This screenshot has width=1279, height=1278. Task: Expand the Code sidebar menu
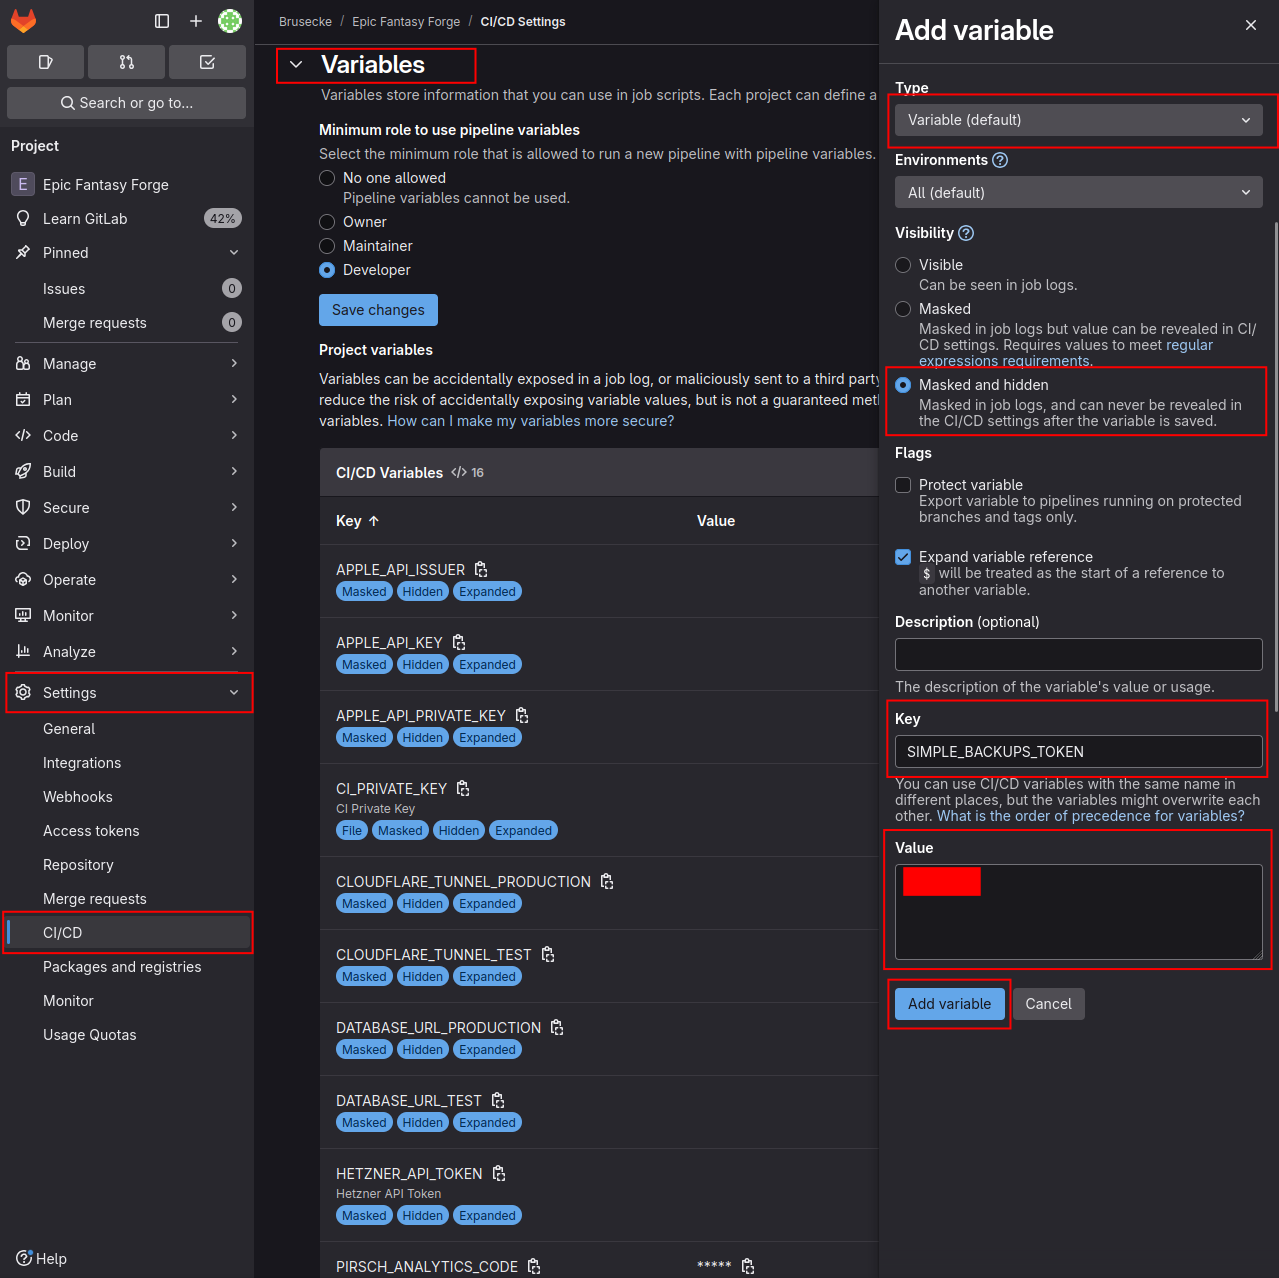(x=127, y=436)
